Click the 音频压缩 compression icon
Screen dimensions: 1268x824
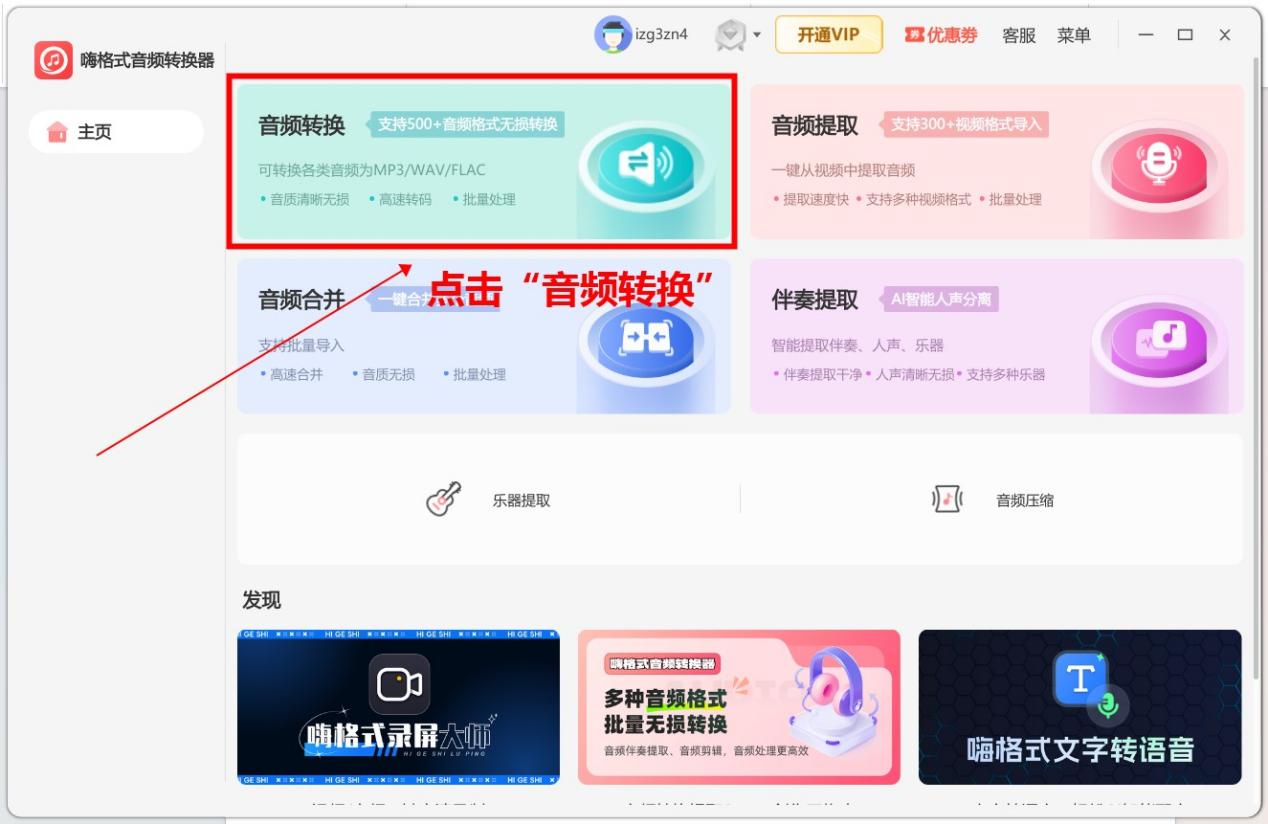pyautogui.click(x=947, y=499)
